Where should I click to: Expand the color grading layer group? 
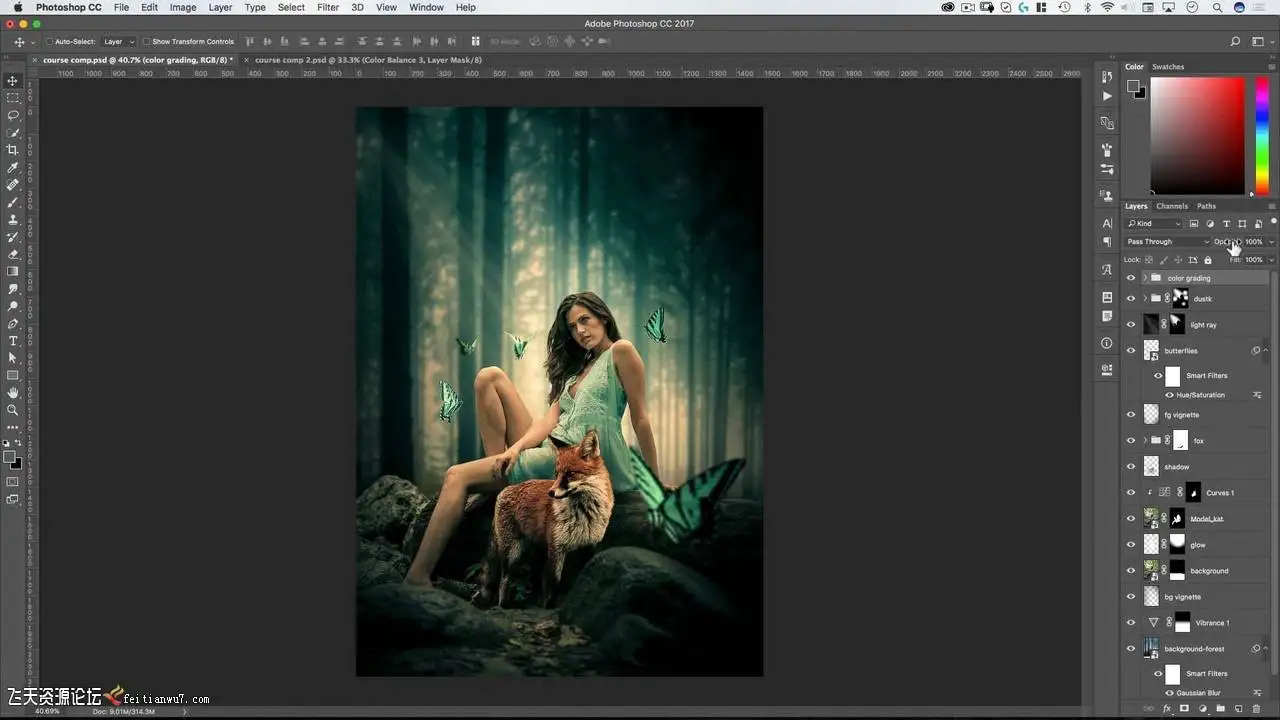point(1144,278)
